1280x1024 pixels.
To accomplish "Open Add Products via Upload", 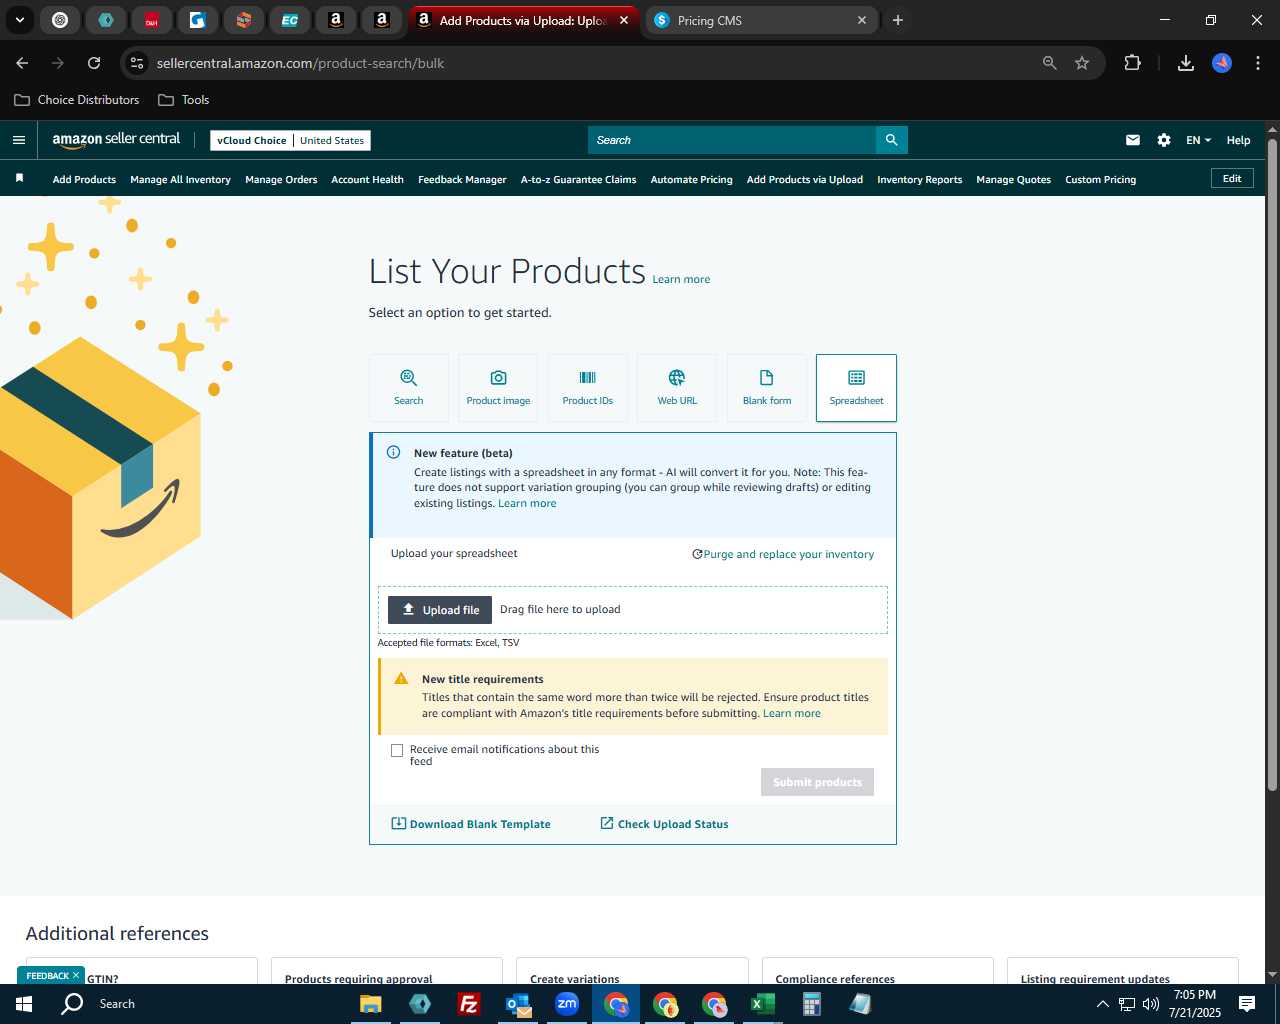I will [805, 180].
